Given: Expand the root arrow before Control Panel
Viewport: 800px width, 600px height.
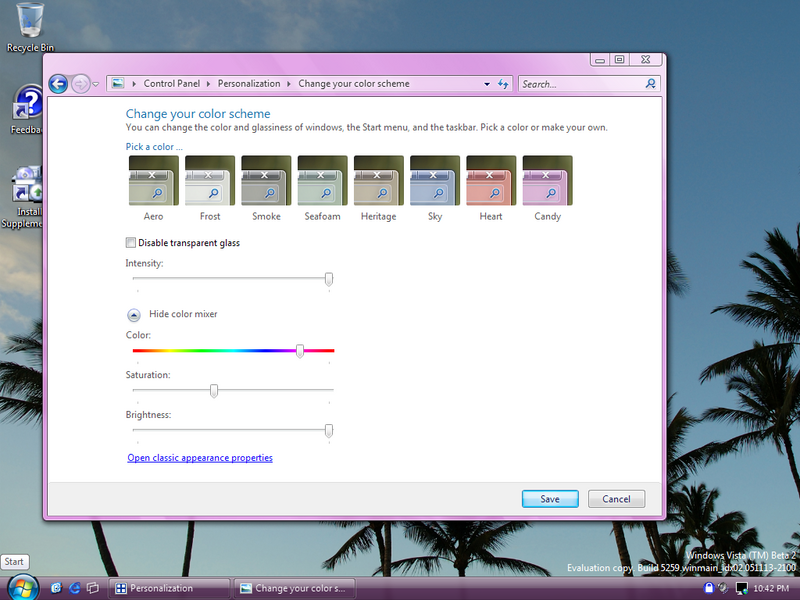Looking at the screenshot, I should click(x=134, y=84).
